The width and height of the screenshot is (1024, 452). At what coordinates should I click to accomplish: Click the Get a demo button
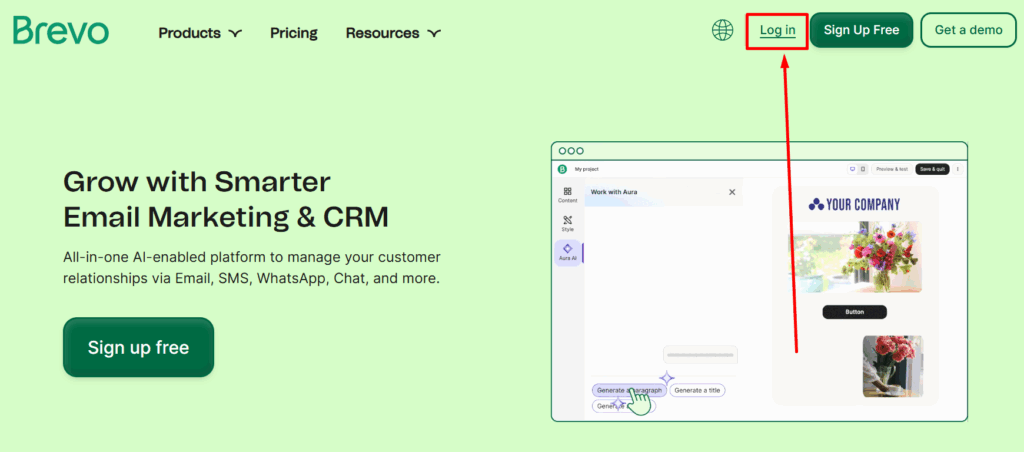968,30
